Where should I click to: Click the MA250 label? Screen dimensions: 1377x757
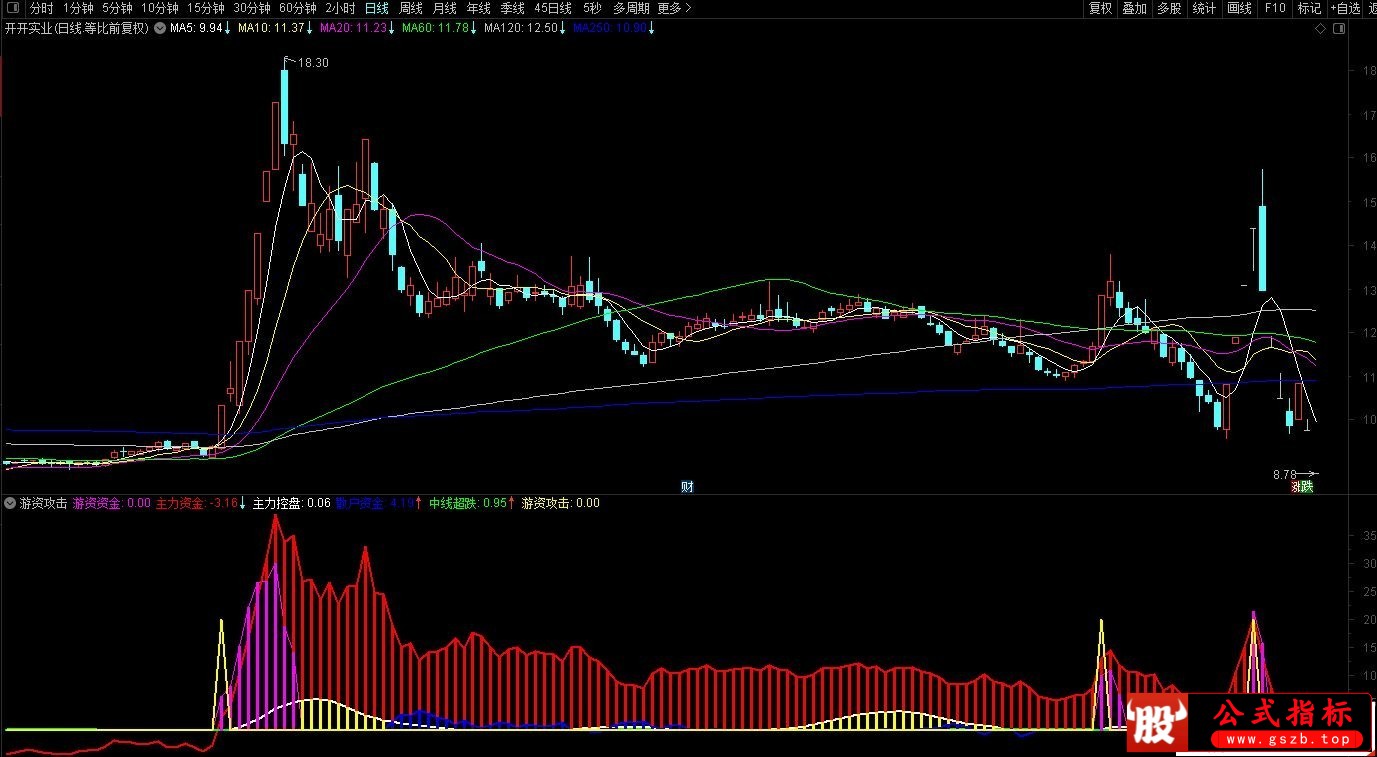pyautogui.click(x=610, y=29)
